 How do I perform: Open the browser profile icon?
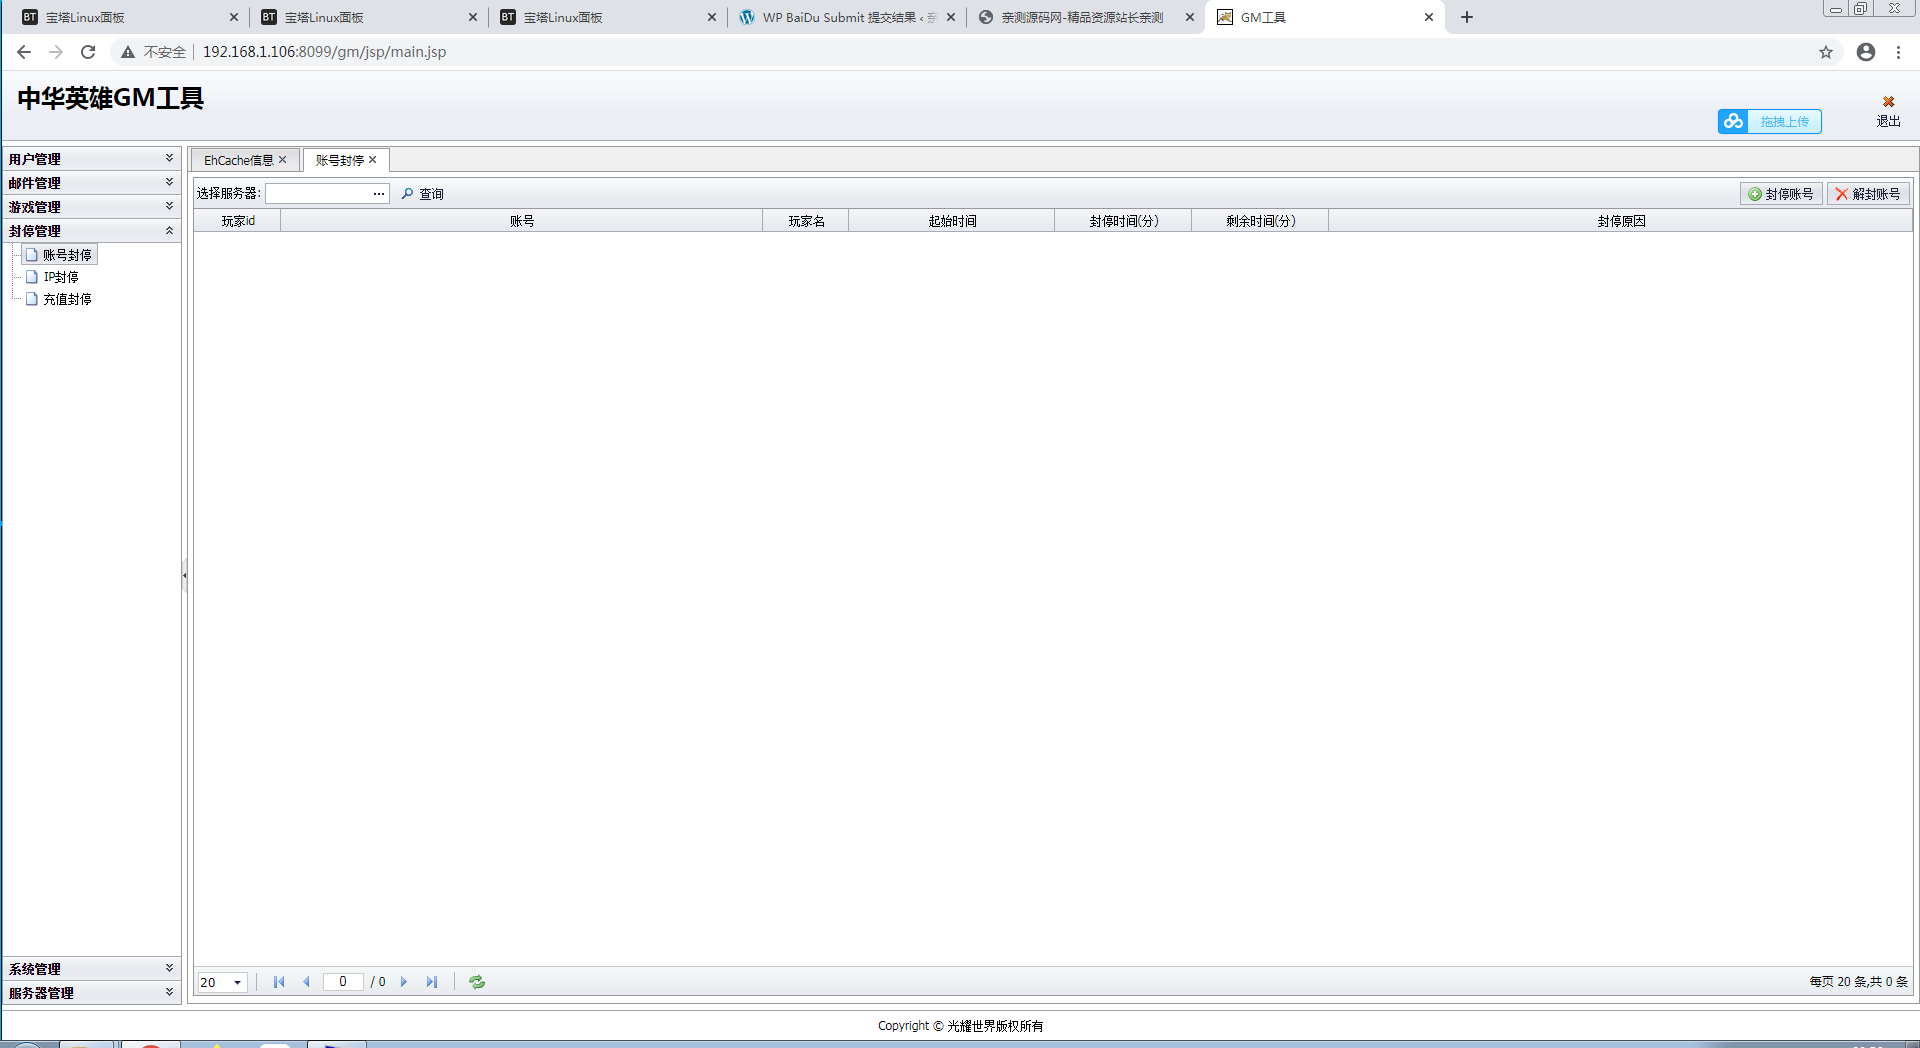(1866, 52)
